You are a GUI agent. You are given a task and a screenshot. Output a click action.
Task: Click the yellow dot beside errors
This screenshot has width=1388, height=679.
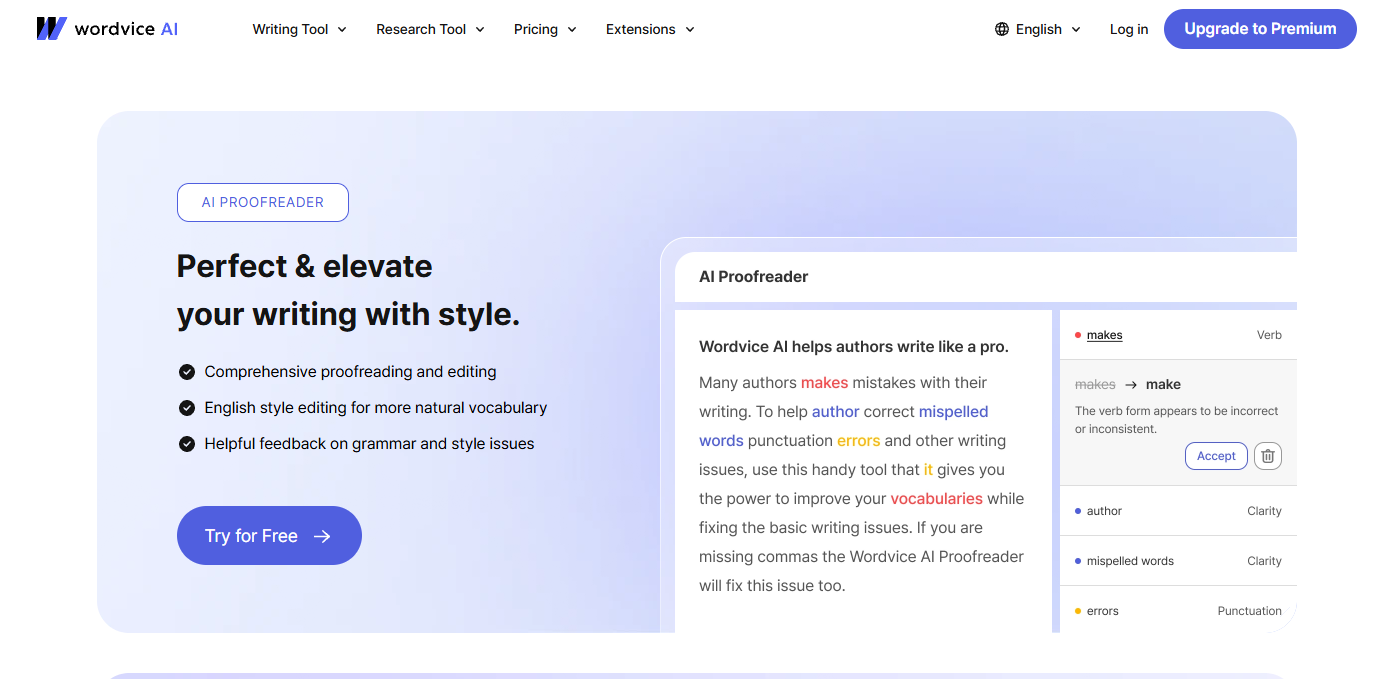[x=1078, y=611]
